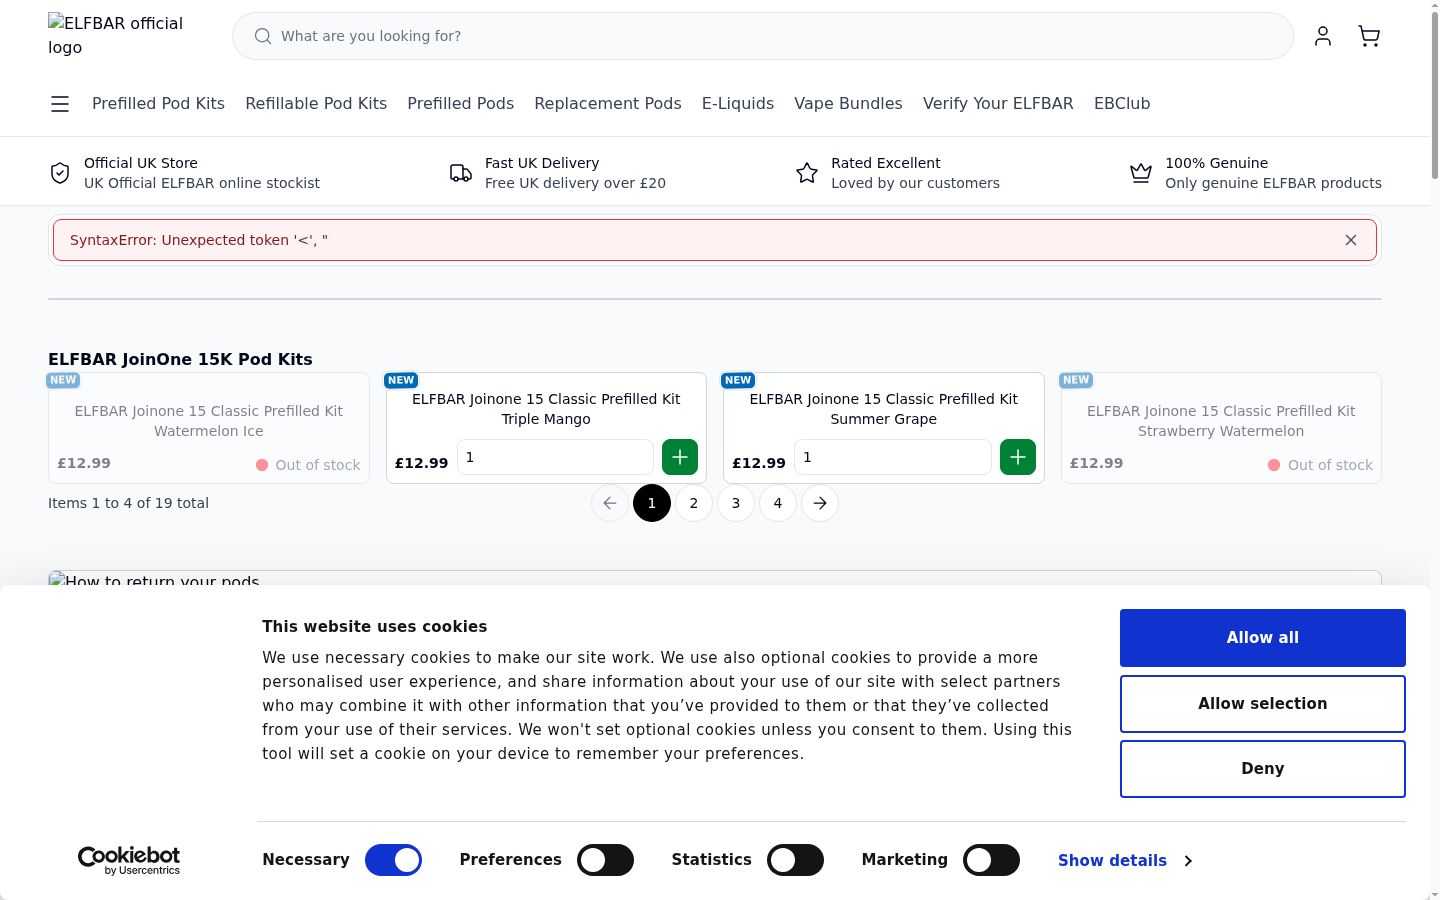Open the account profile icon
Screen dimensions: 1440x900
(x=1323, y=36)
